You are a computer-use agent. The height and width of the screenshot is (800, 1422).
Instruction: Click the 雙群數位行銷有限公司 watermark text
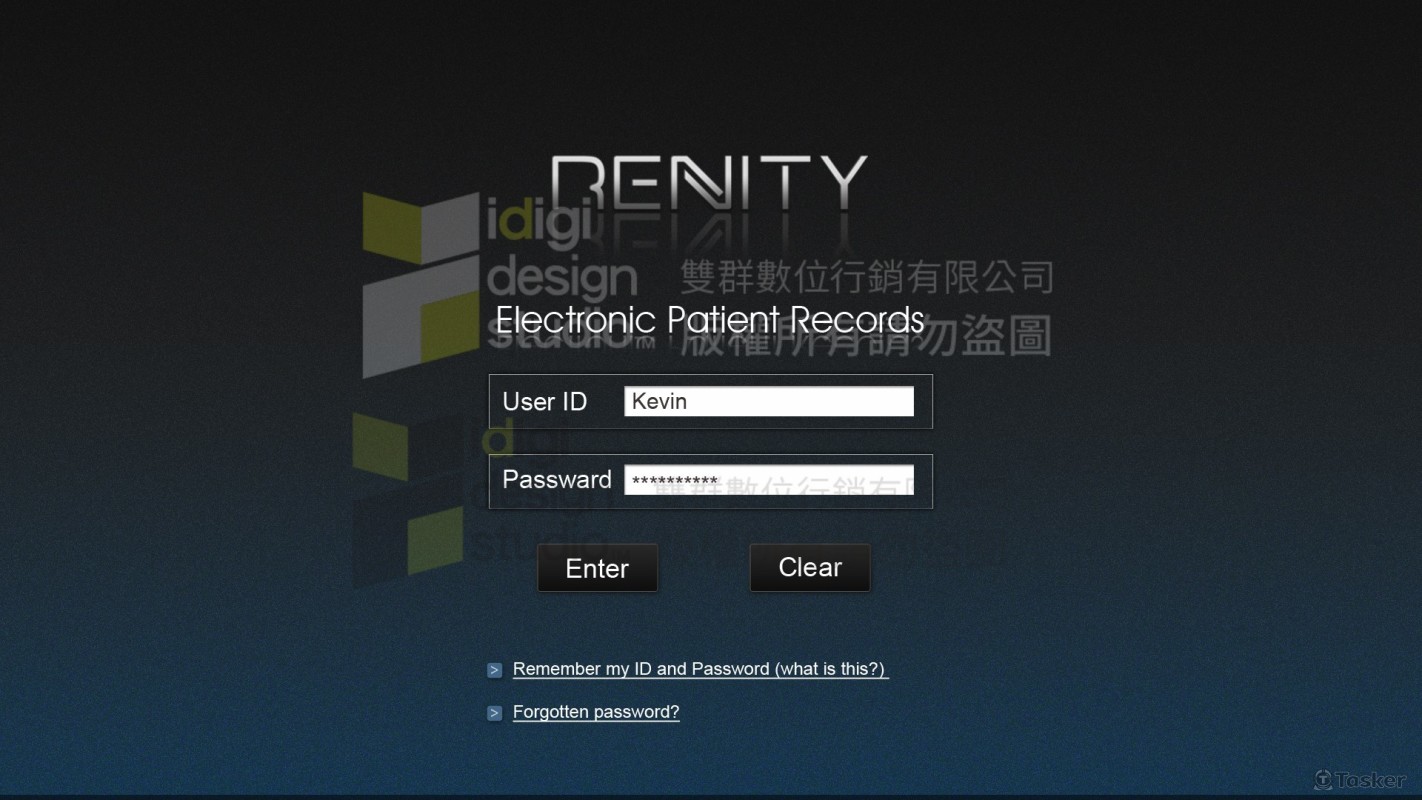(867, 277)
